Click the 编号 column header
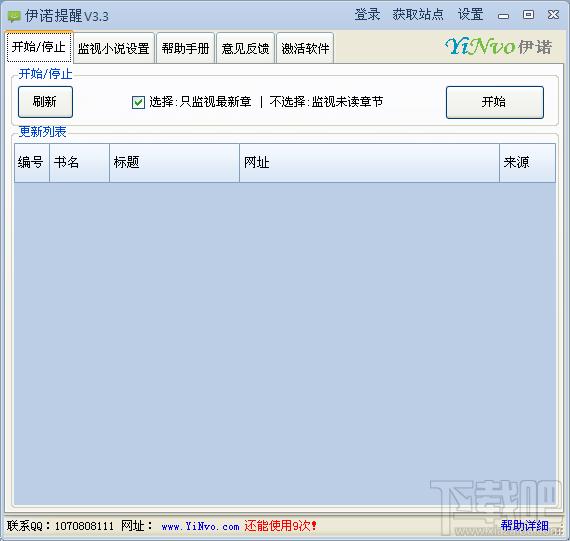Image resolution: width=570 pixels, height=541 pixels. (x=32, y=163)
